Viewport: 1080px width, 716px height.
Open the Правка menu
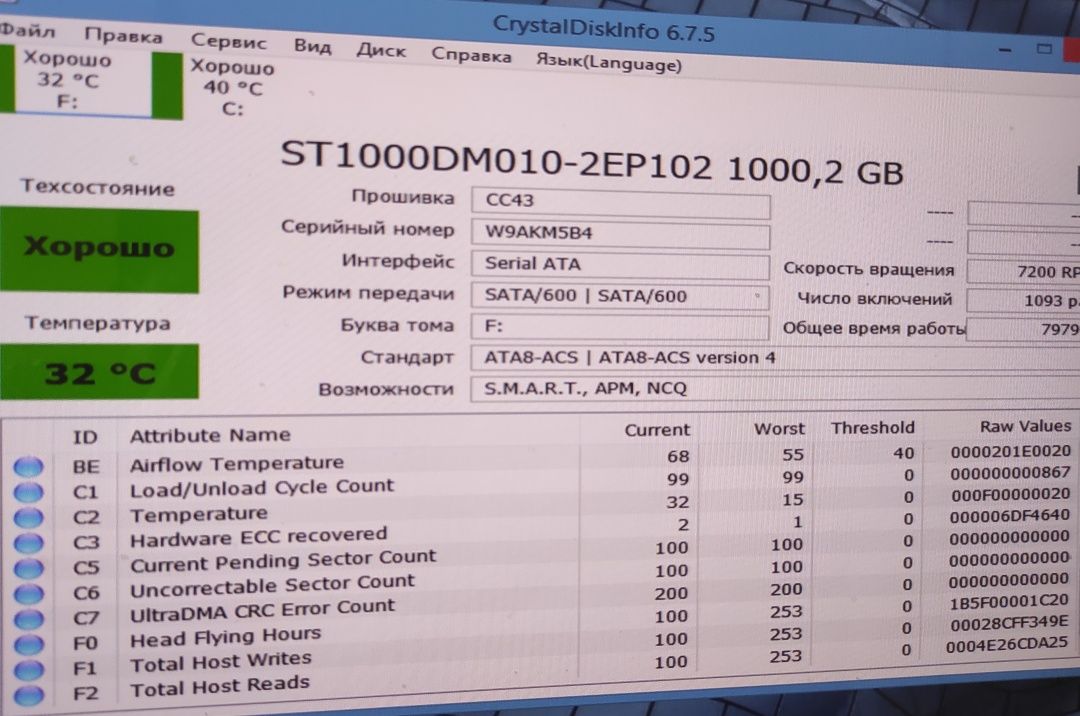coord(123,36)
